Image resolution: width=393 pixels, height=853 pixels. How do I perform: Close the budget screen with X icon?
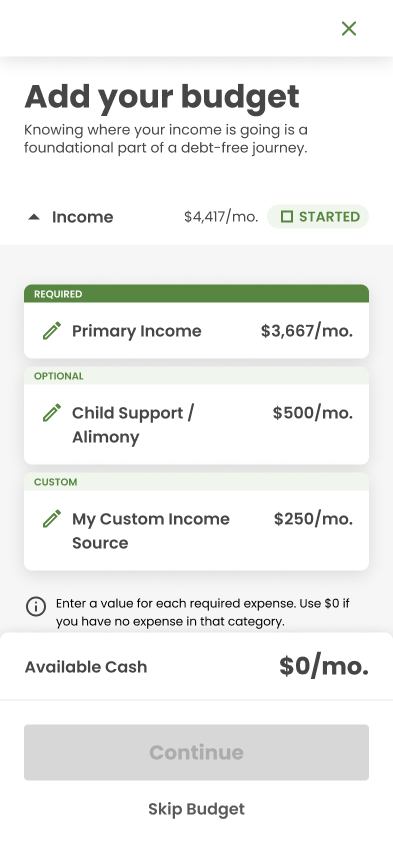(349, 28)
